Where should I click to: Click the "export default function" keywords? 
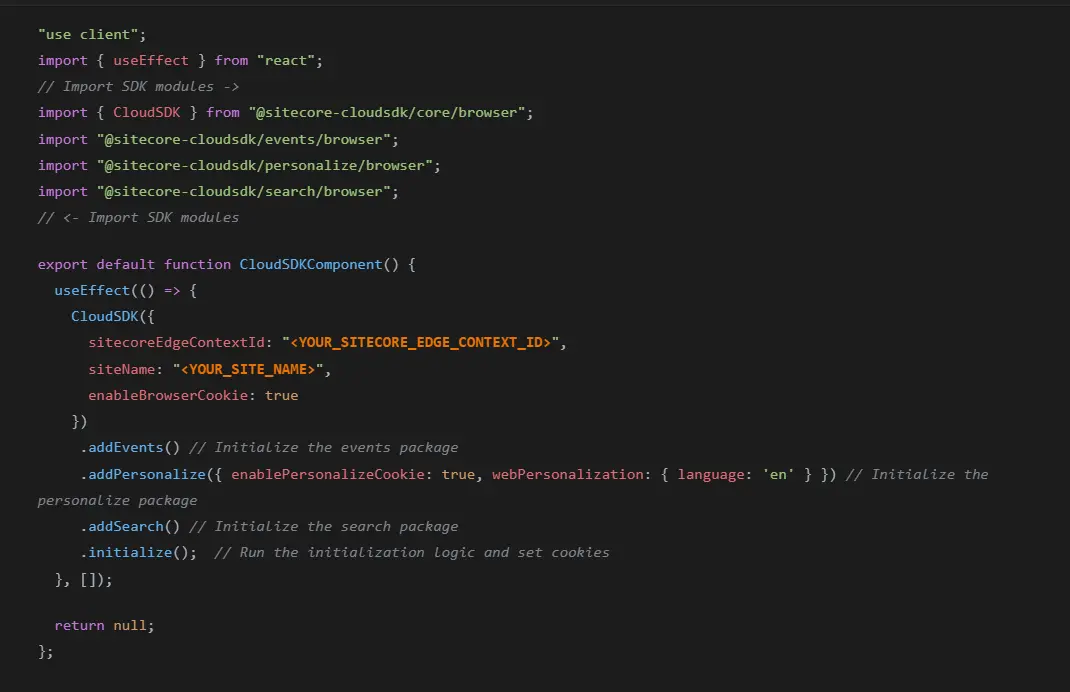pos(134,264)
